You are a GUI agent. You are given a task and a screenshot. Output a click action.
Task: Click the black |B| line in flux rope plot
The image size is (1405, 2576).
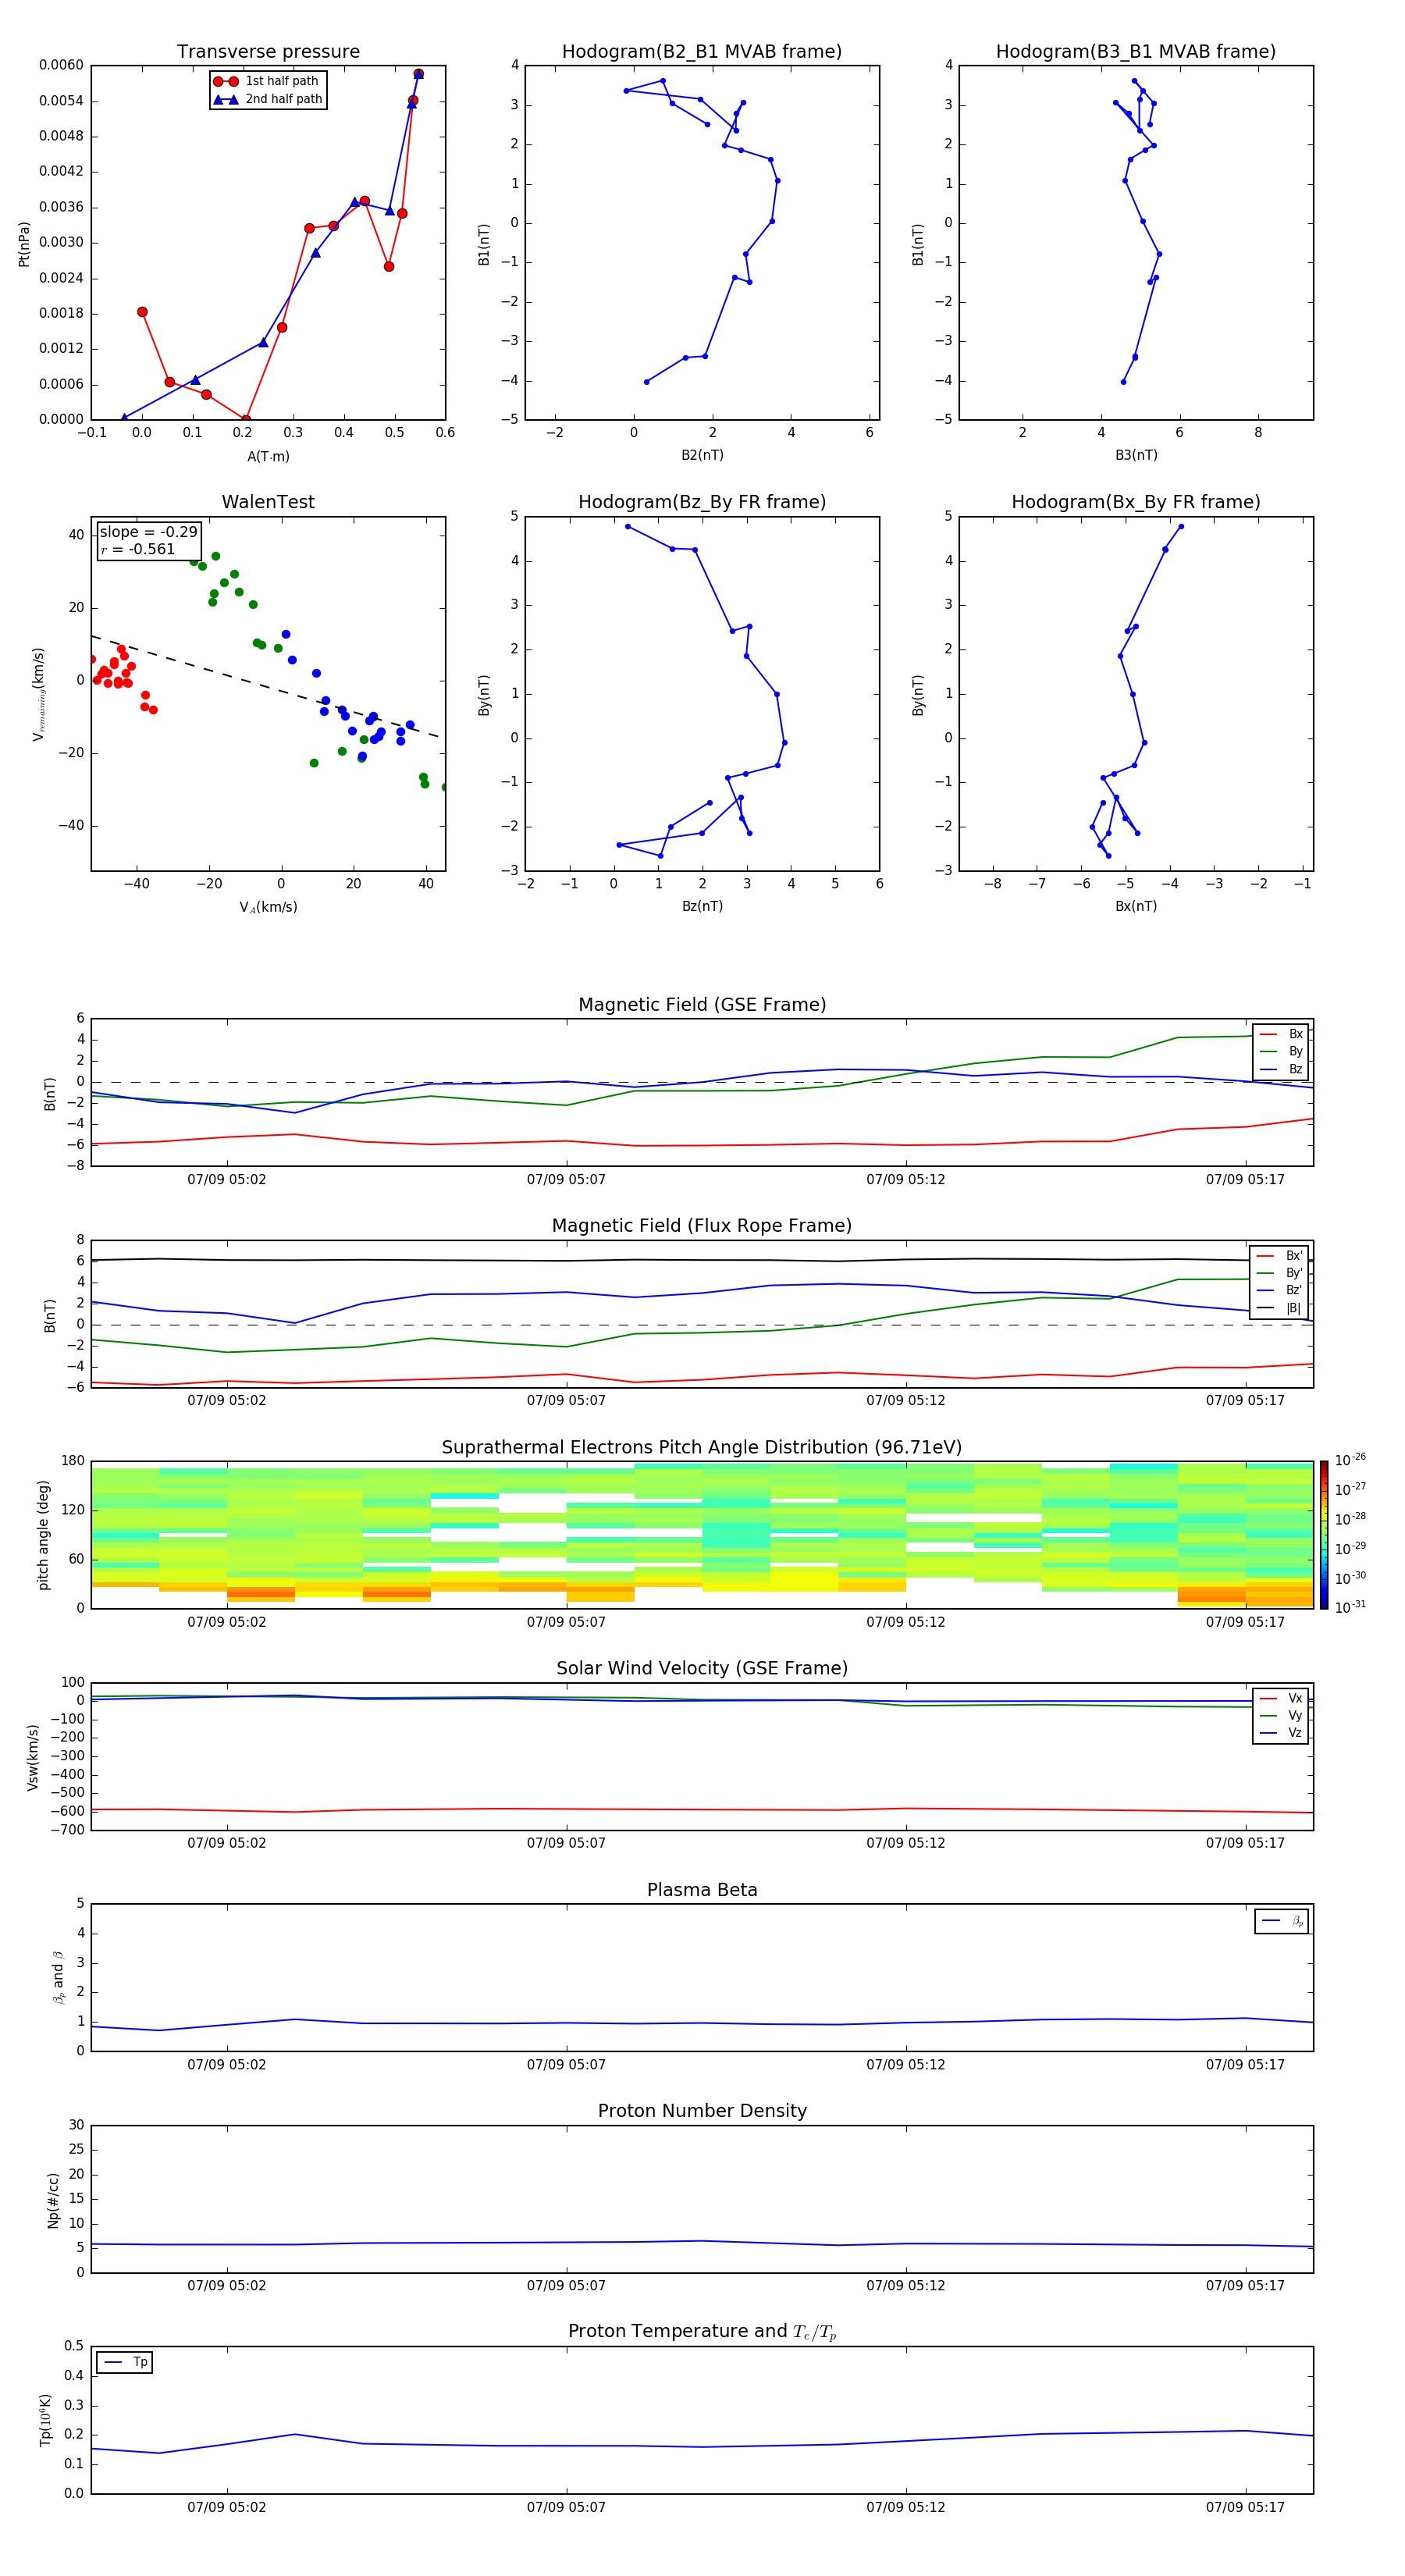pos(700,1260)
